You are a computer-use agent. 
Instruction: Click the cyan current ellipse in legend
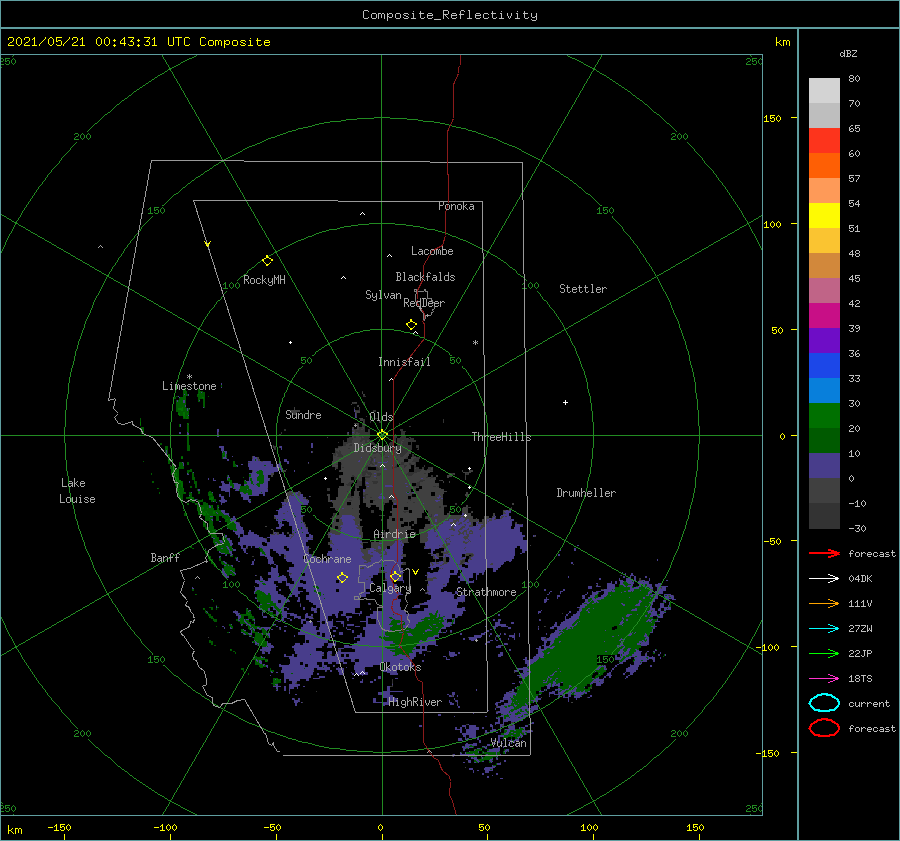824,703
